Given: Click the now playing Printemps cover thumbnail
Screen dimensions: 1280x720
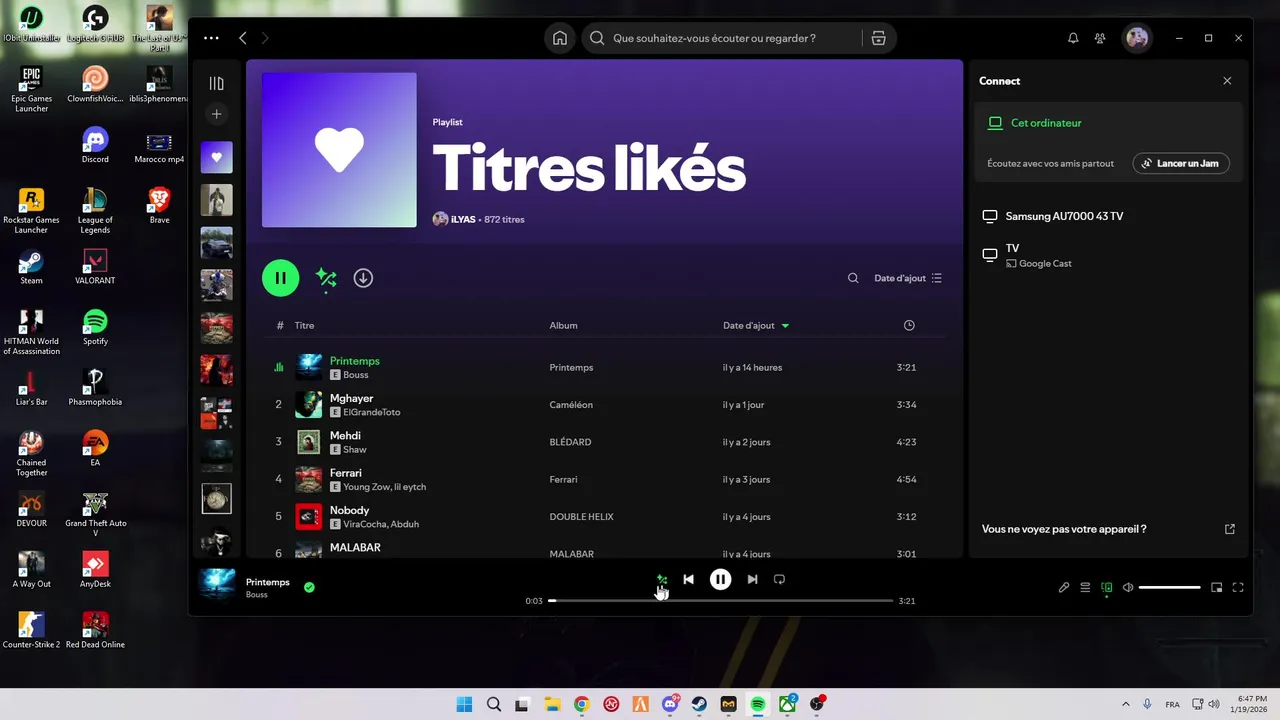Looking at the screenshot, I should 217,587.
